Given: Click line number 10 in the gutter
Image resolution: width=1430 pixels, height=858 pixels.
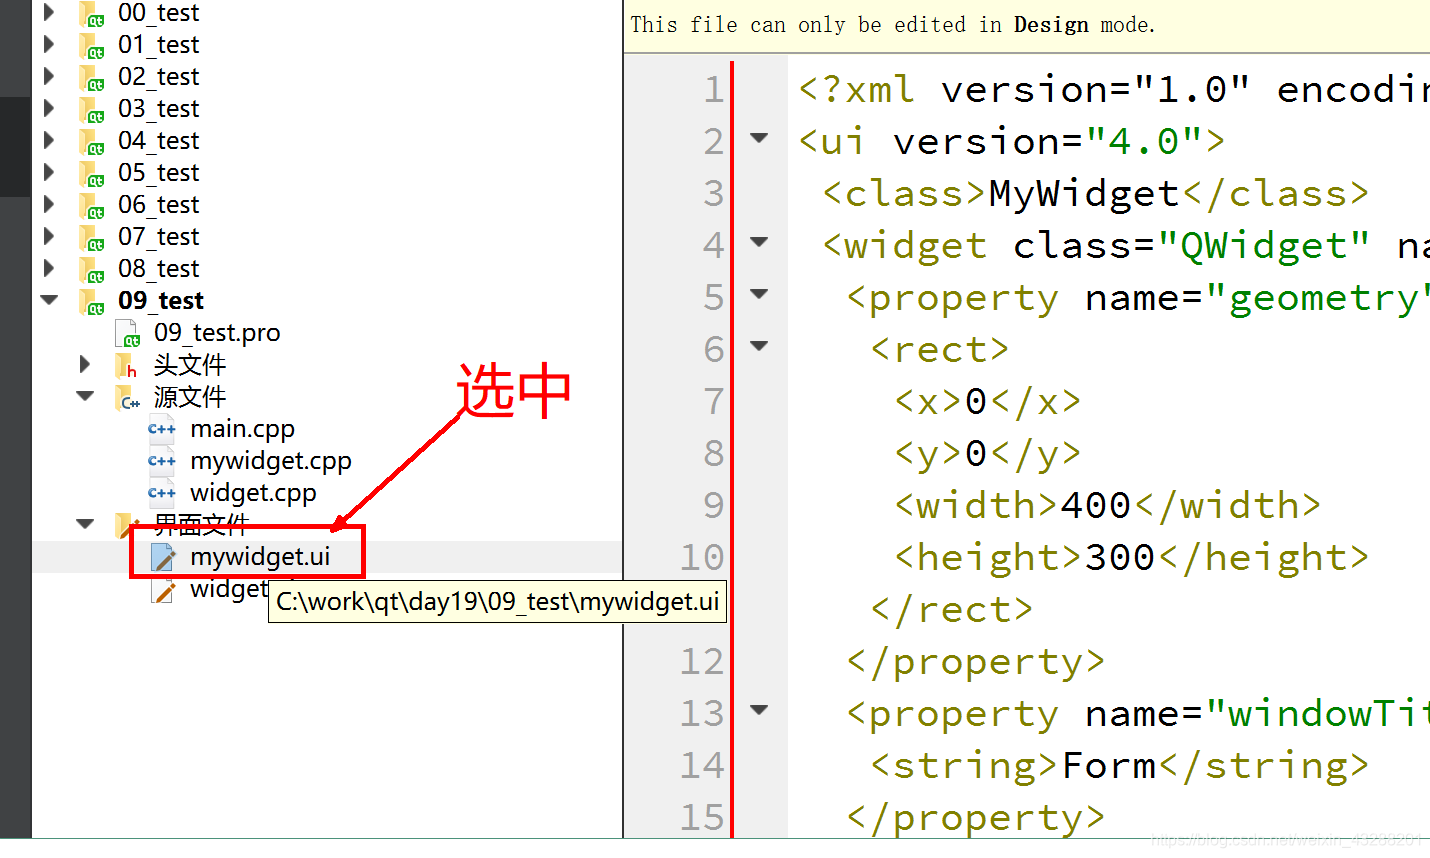Looking at the screenshot, I should (702, 557).
